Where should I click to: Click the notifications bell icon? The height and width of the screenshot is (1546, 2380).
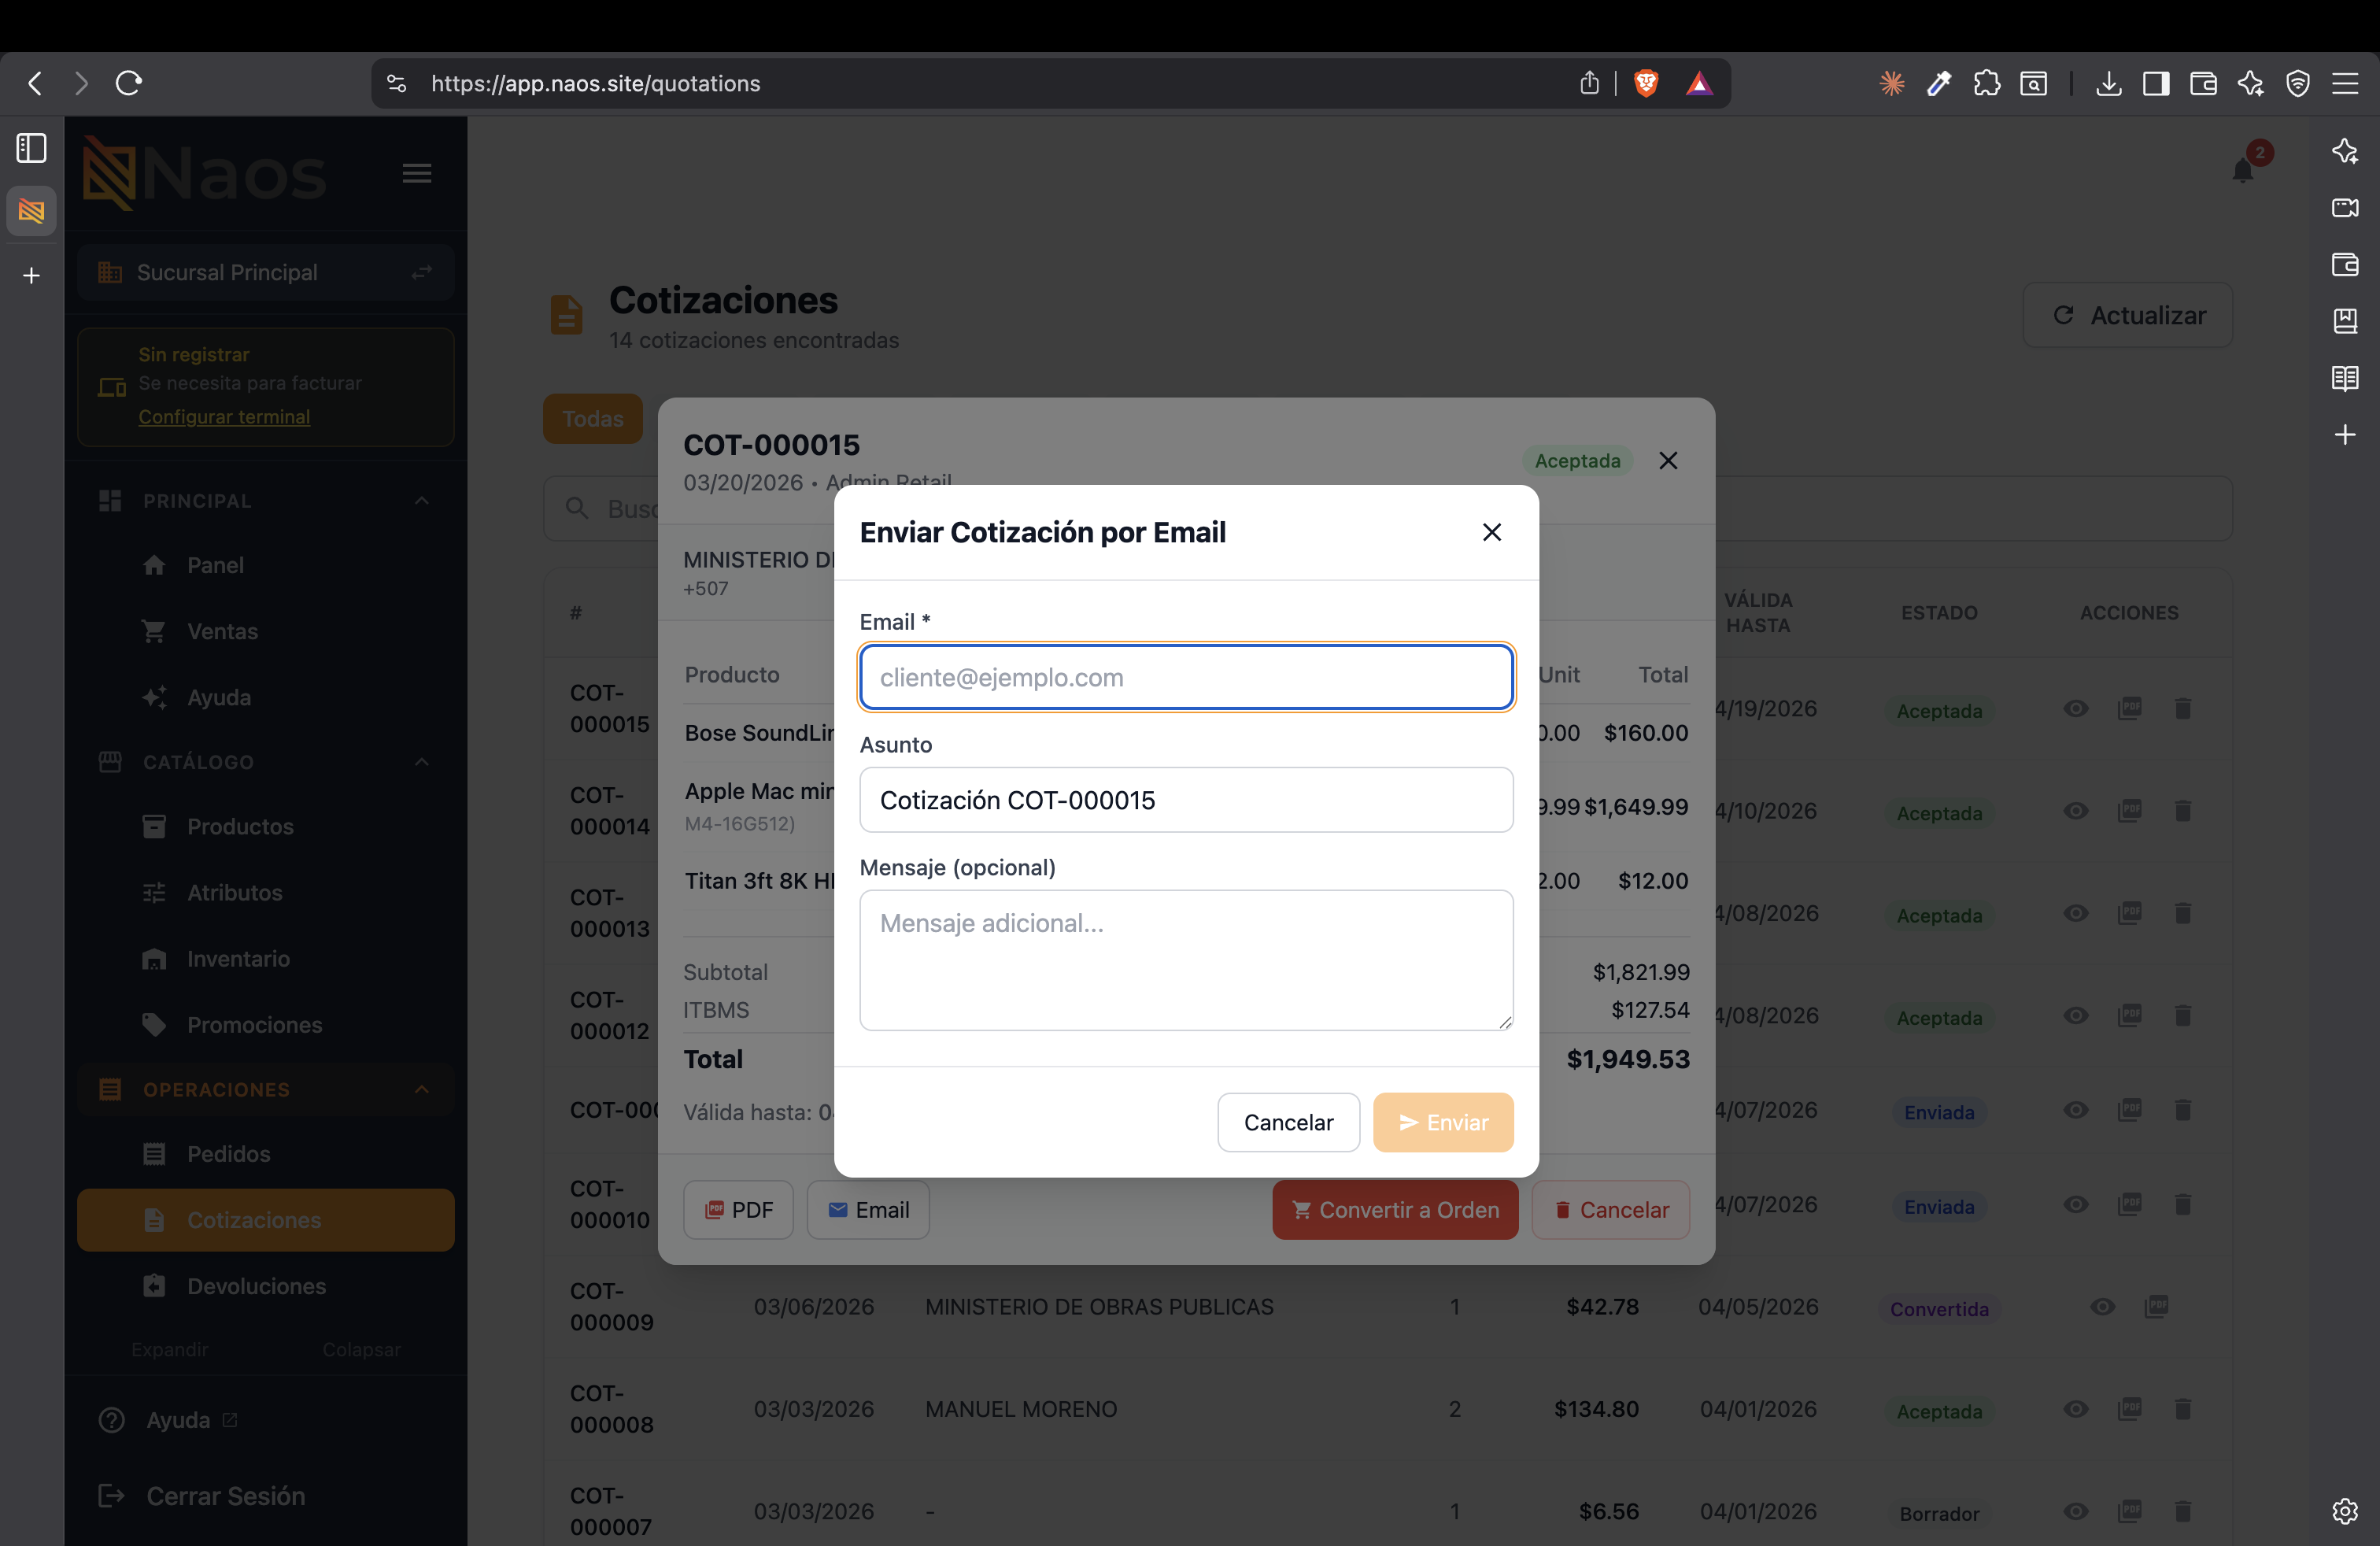2242,171
